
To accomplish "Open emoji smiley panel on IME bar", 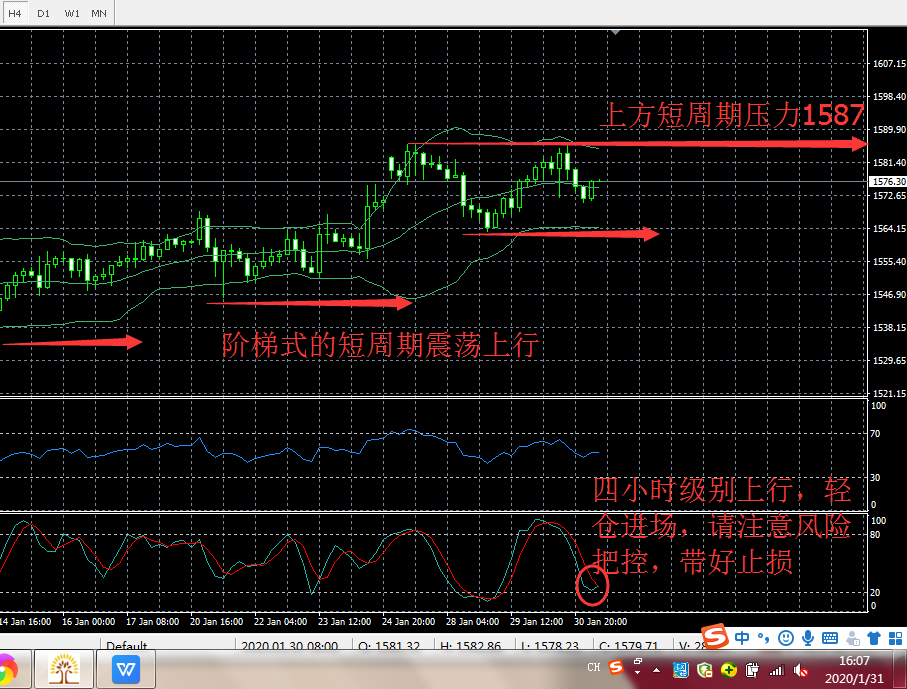I will (x=786, y=638).
